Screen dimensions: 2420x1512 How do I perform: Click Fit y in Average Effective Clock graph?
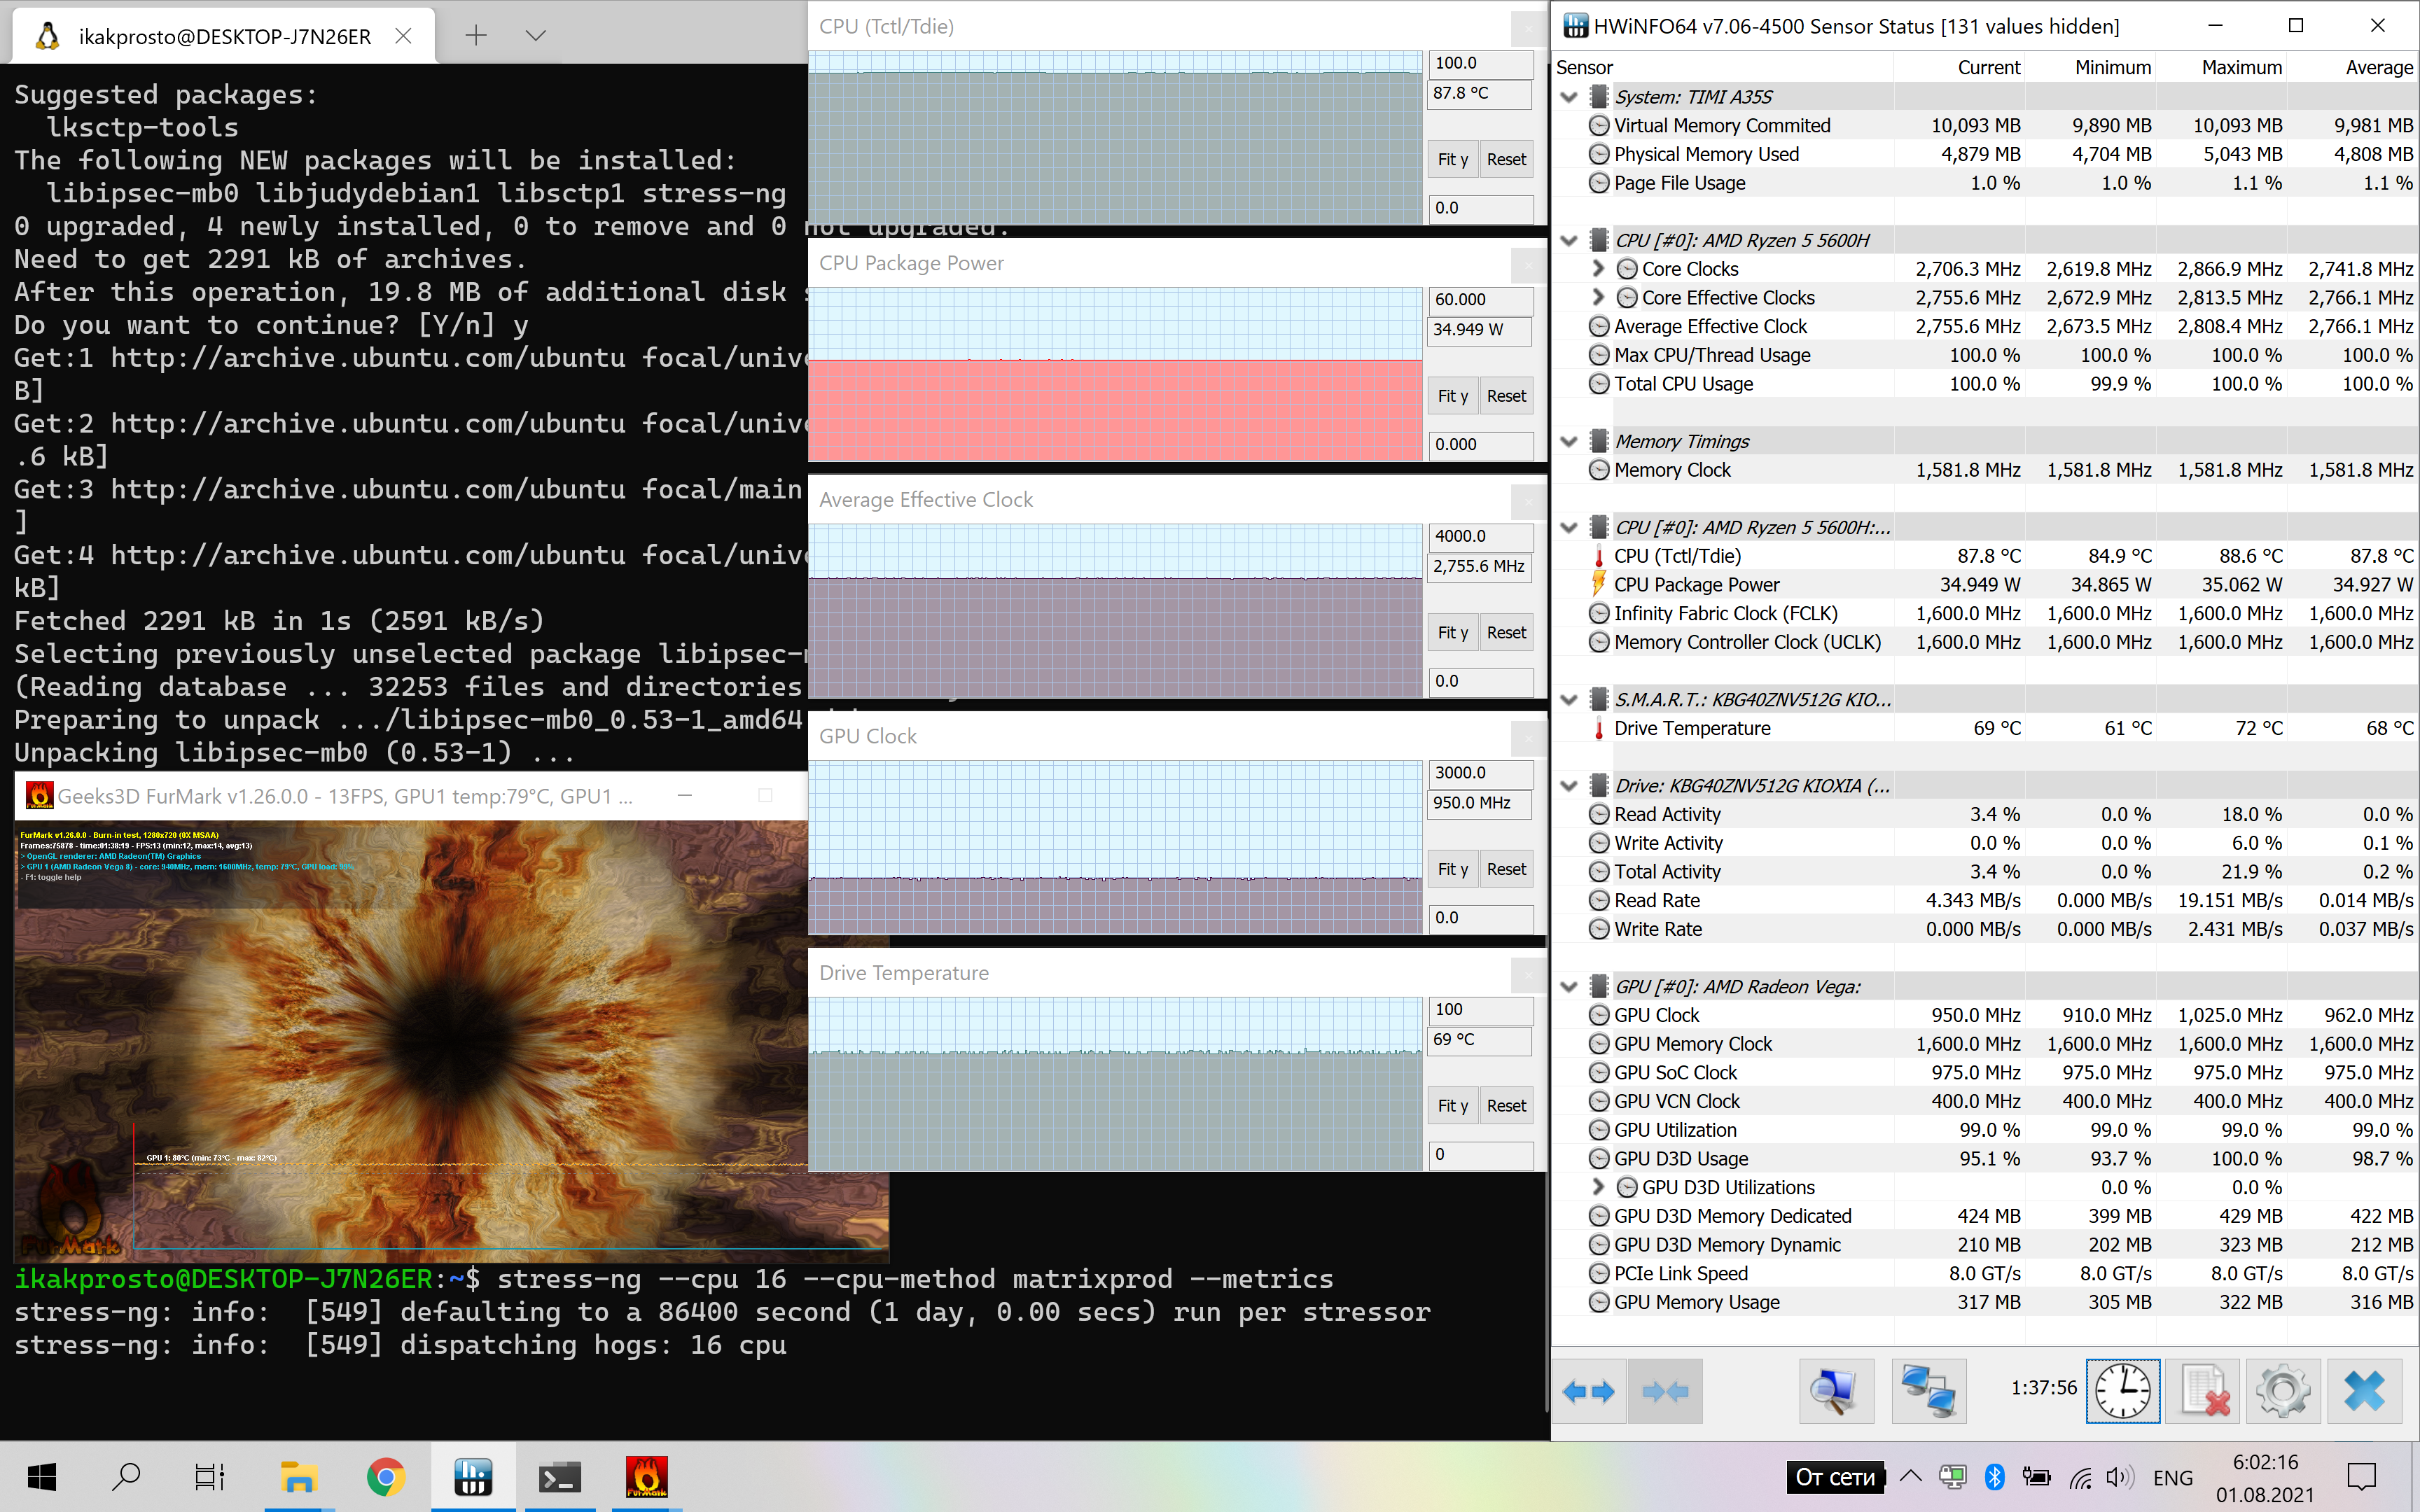point(1453,632)
